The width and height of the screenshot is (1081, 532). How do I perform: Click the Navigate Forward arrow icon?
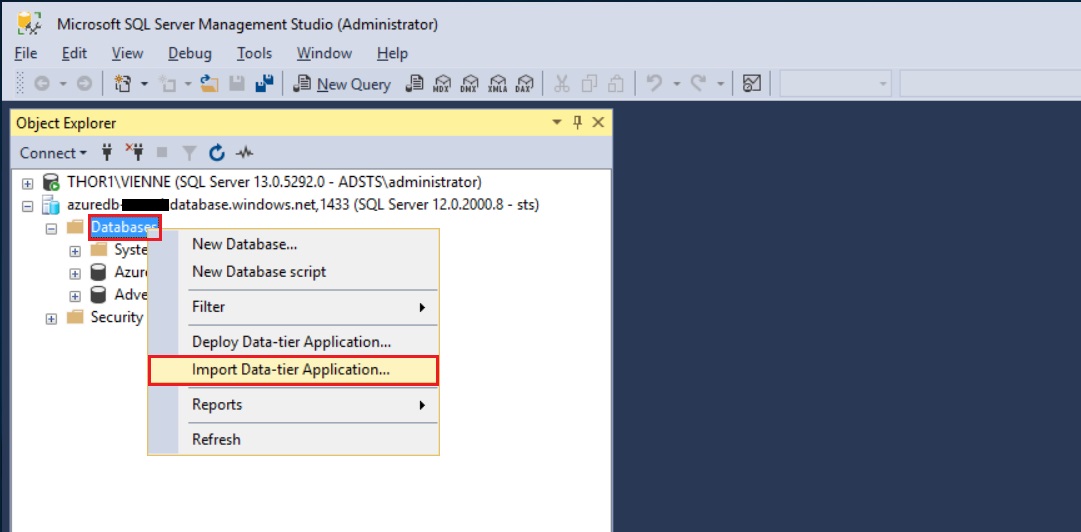84,84
